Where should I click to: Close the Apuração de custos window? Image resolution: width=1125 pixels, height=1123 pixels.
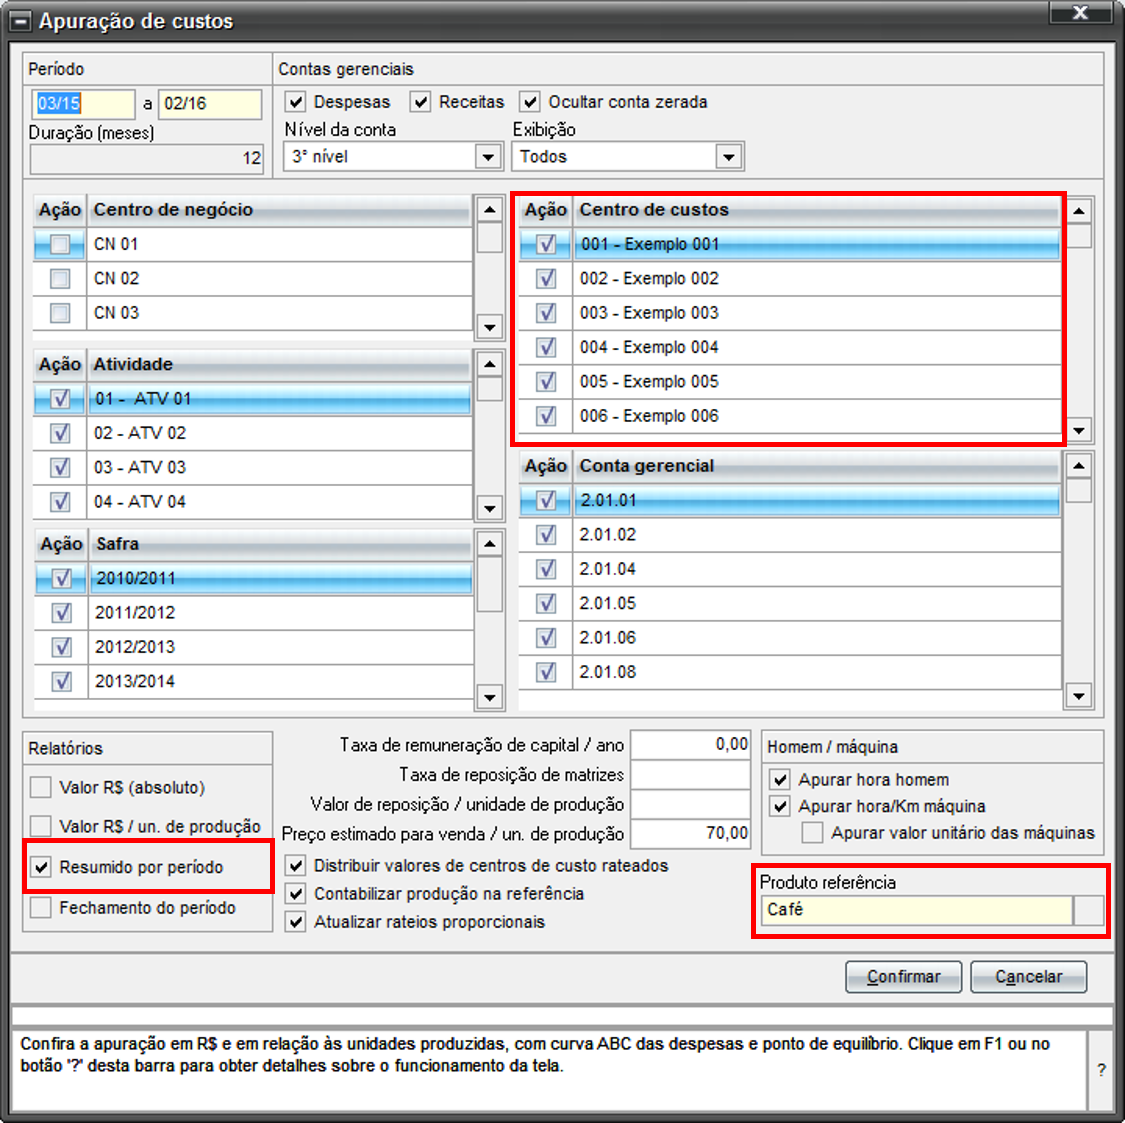tap(1081, 13)
